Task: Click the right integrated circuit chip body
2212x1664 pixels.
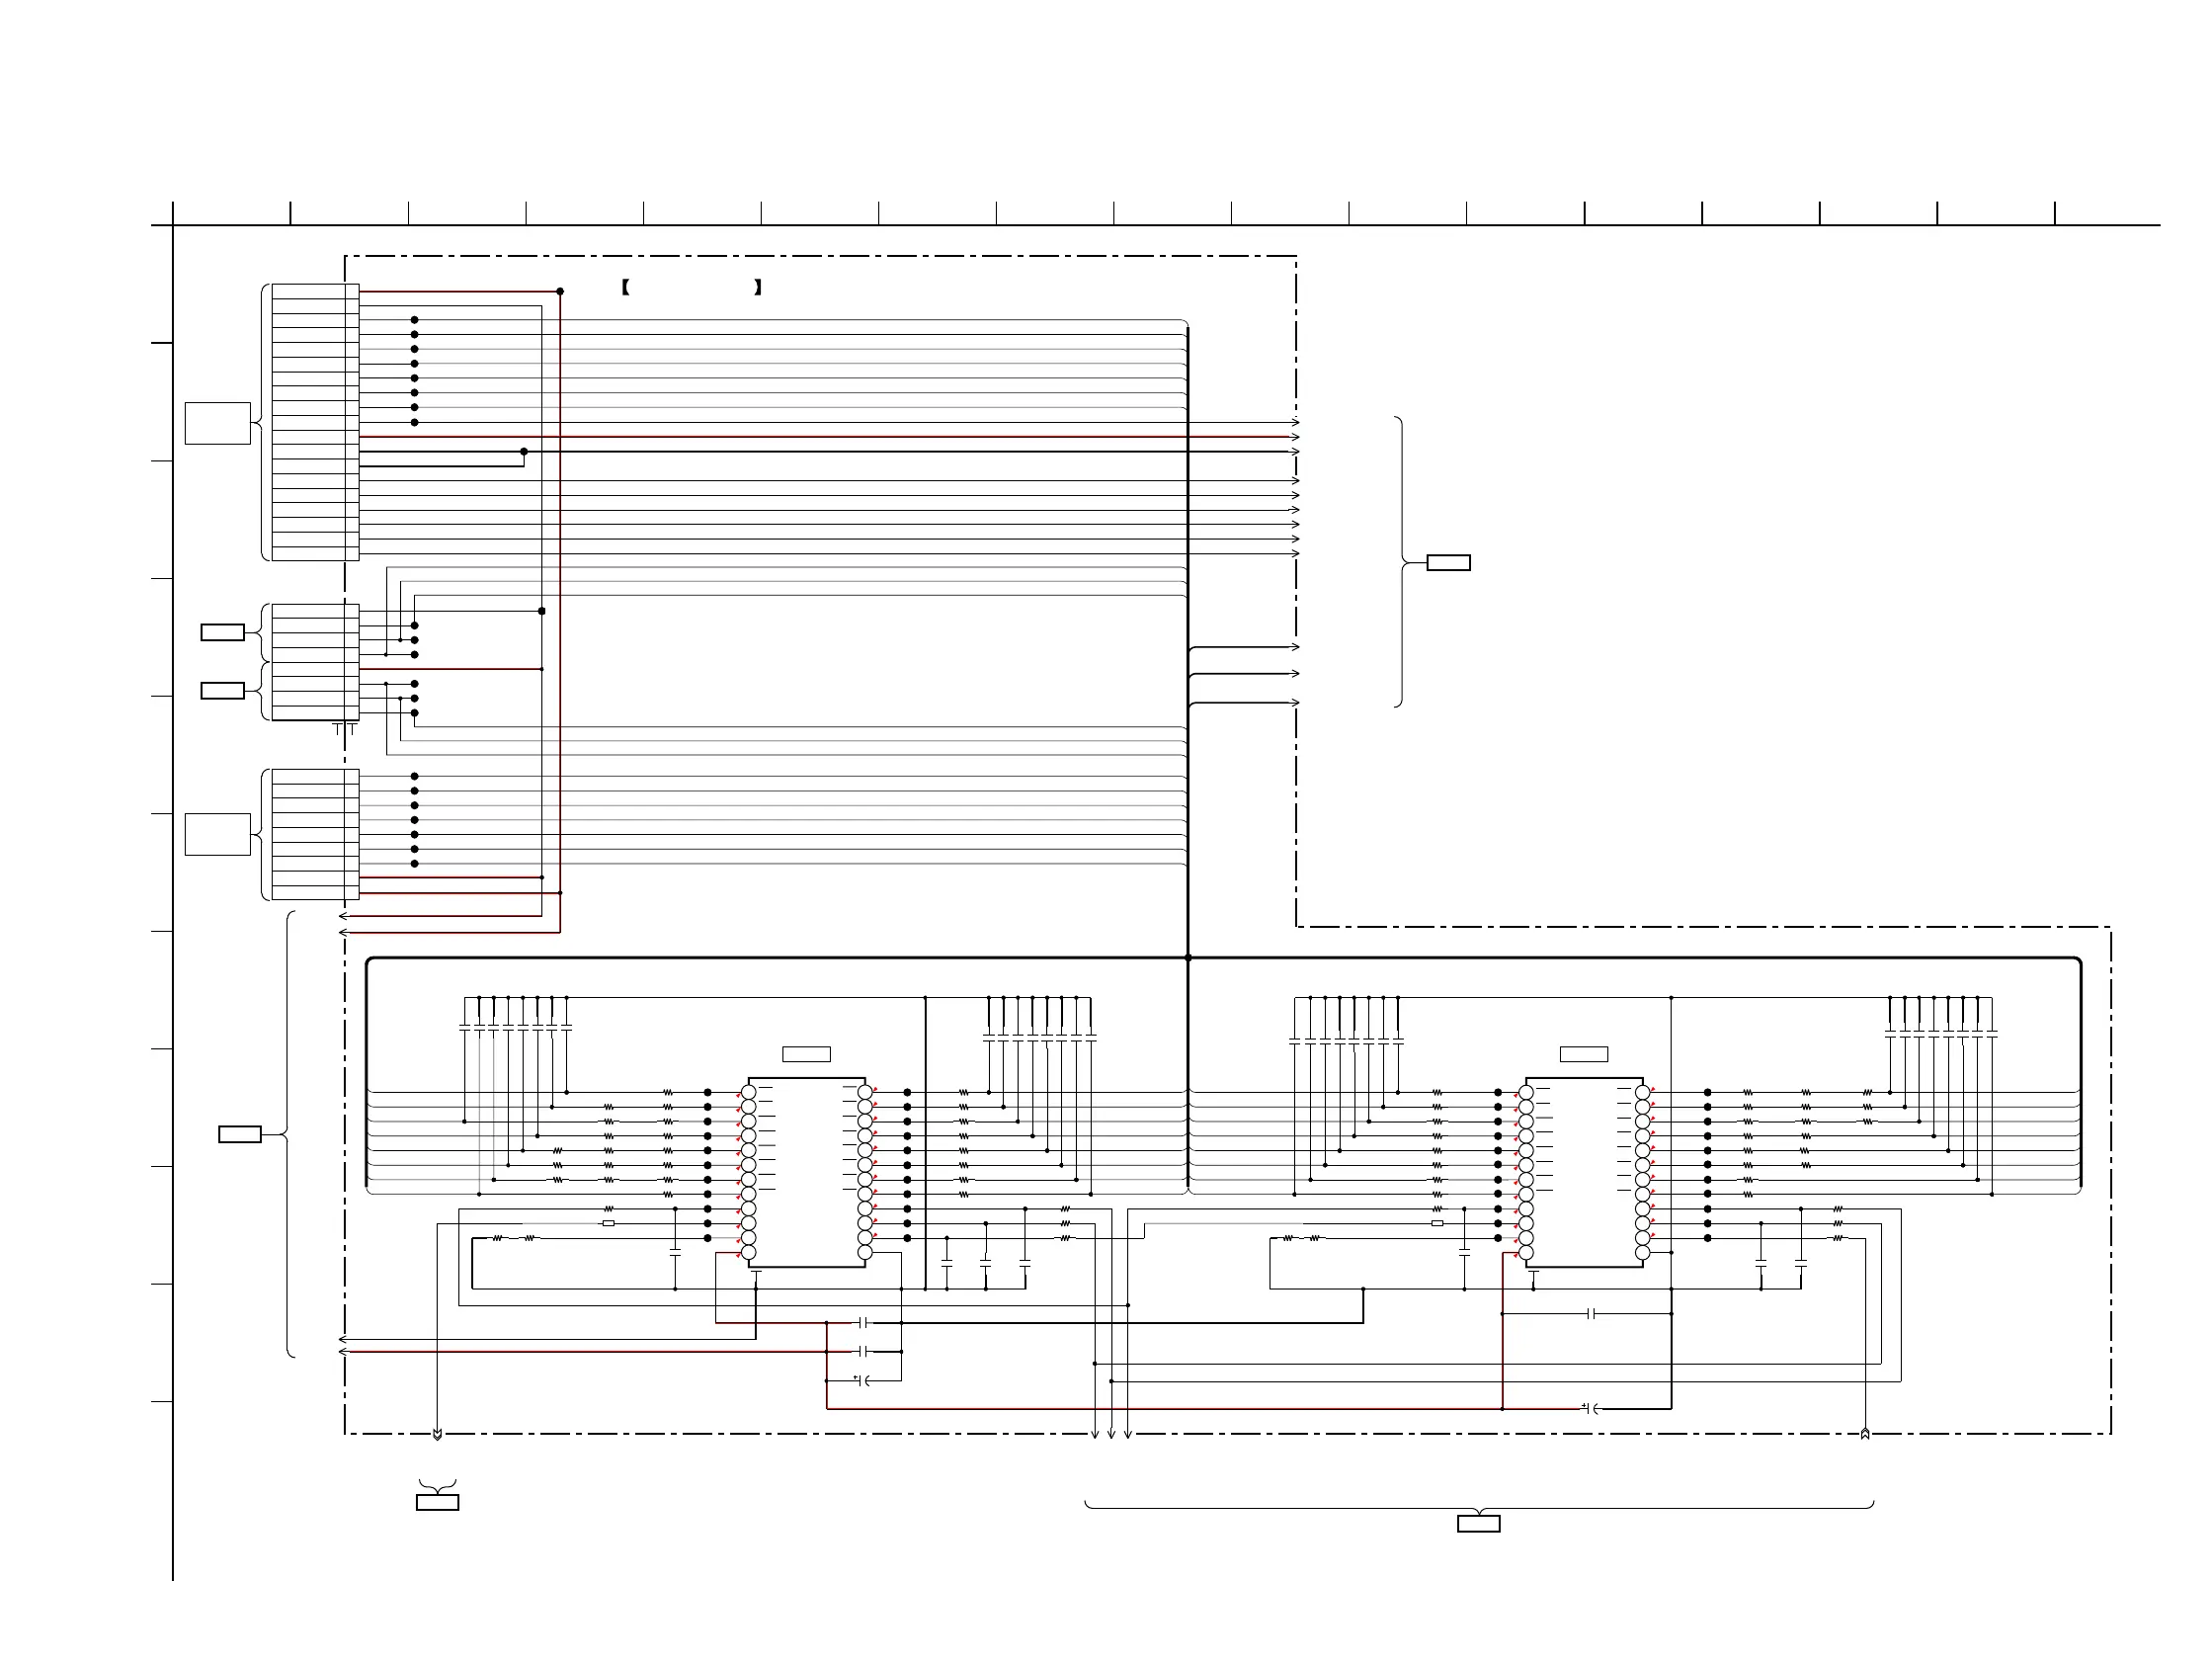Action: 1584,1172
